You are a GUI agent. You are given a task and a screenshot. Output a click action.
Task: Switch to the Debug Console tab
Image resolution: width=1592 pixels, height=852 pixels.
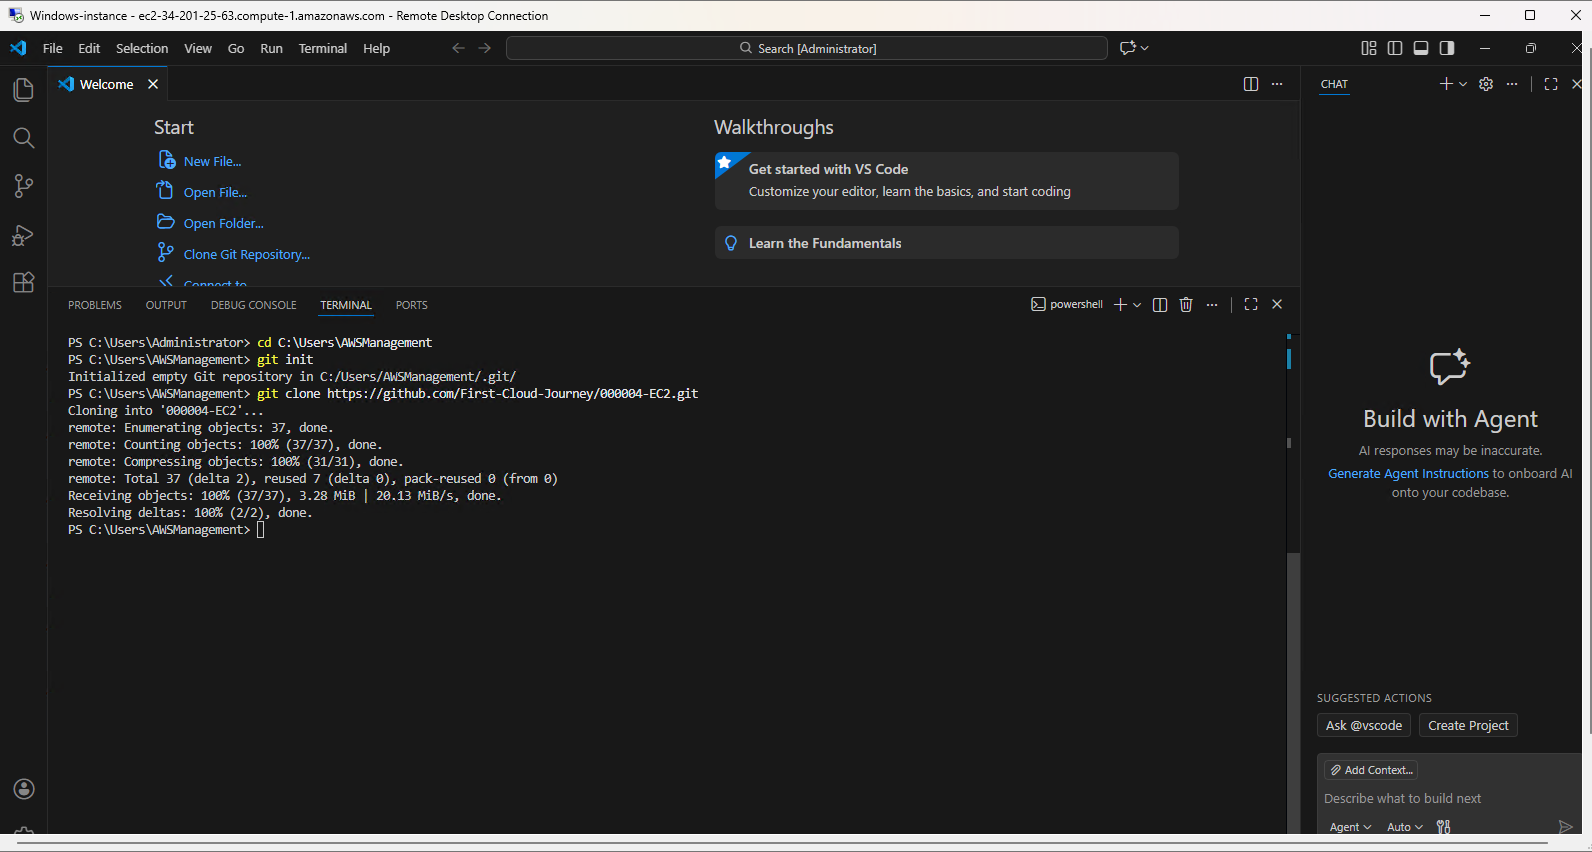pos(254,305)
